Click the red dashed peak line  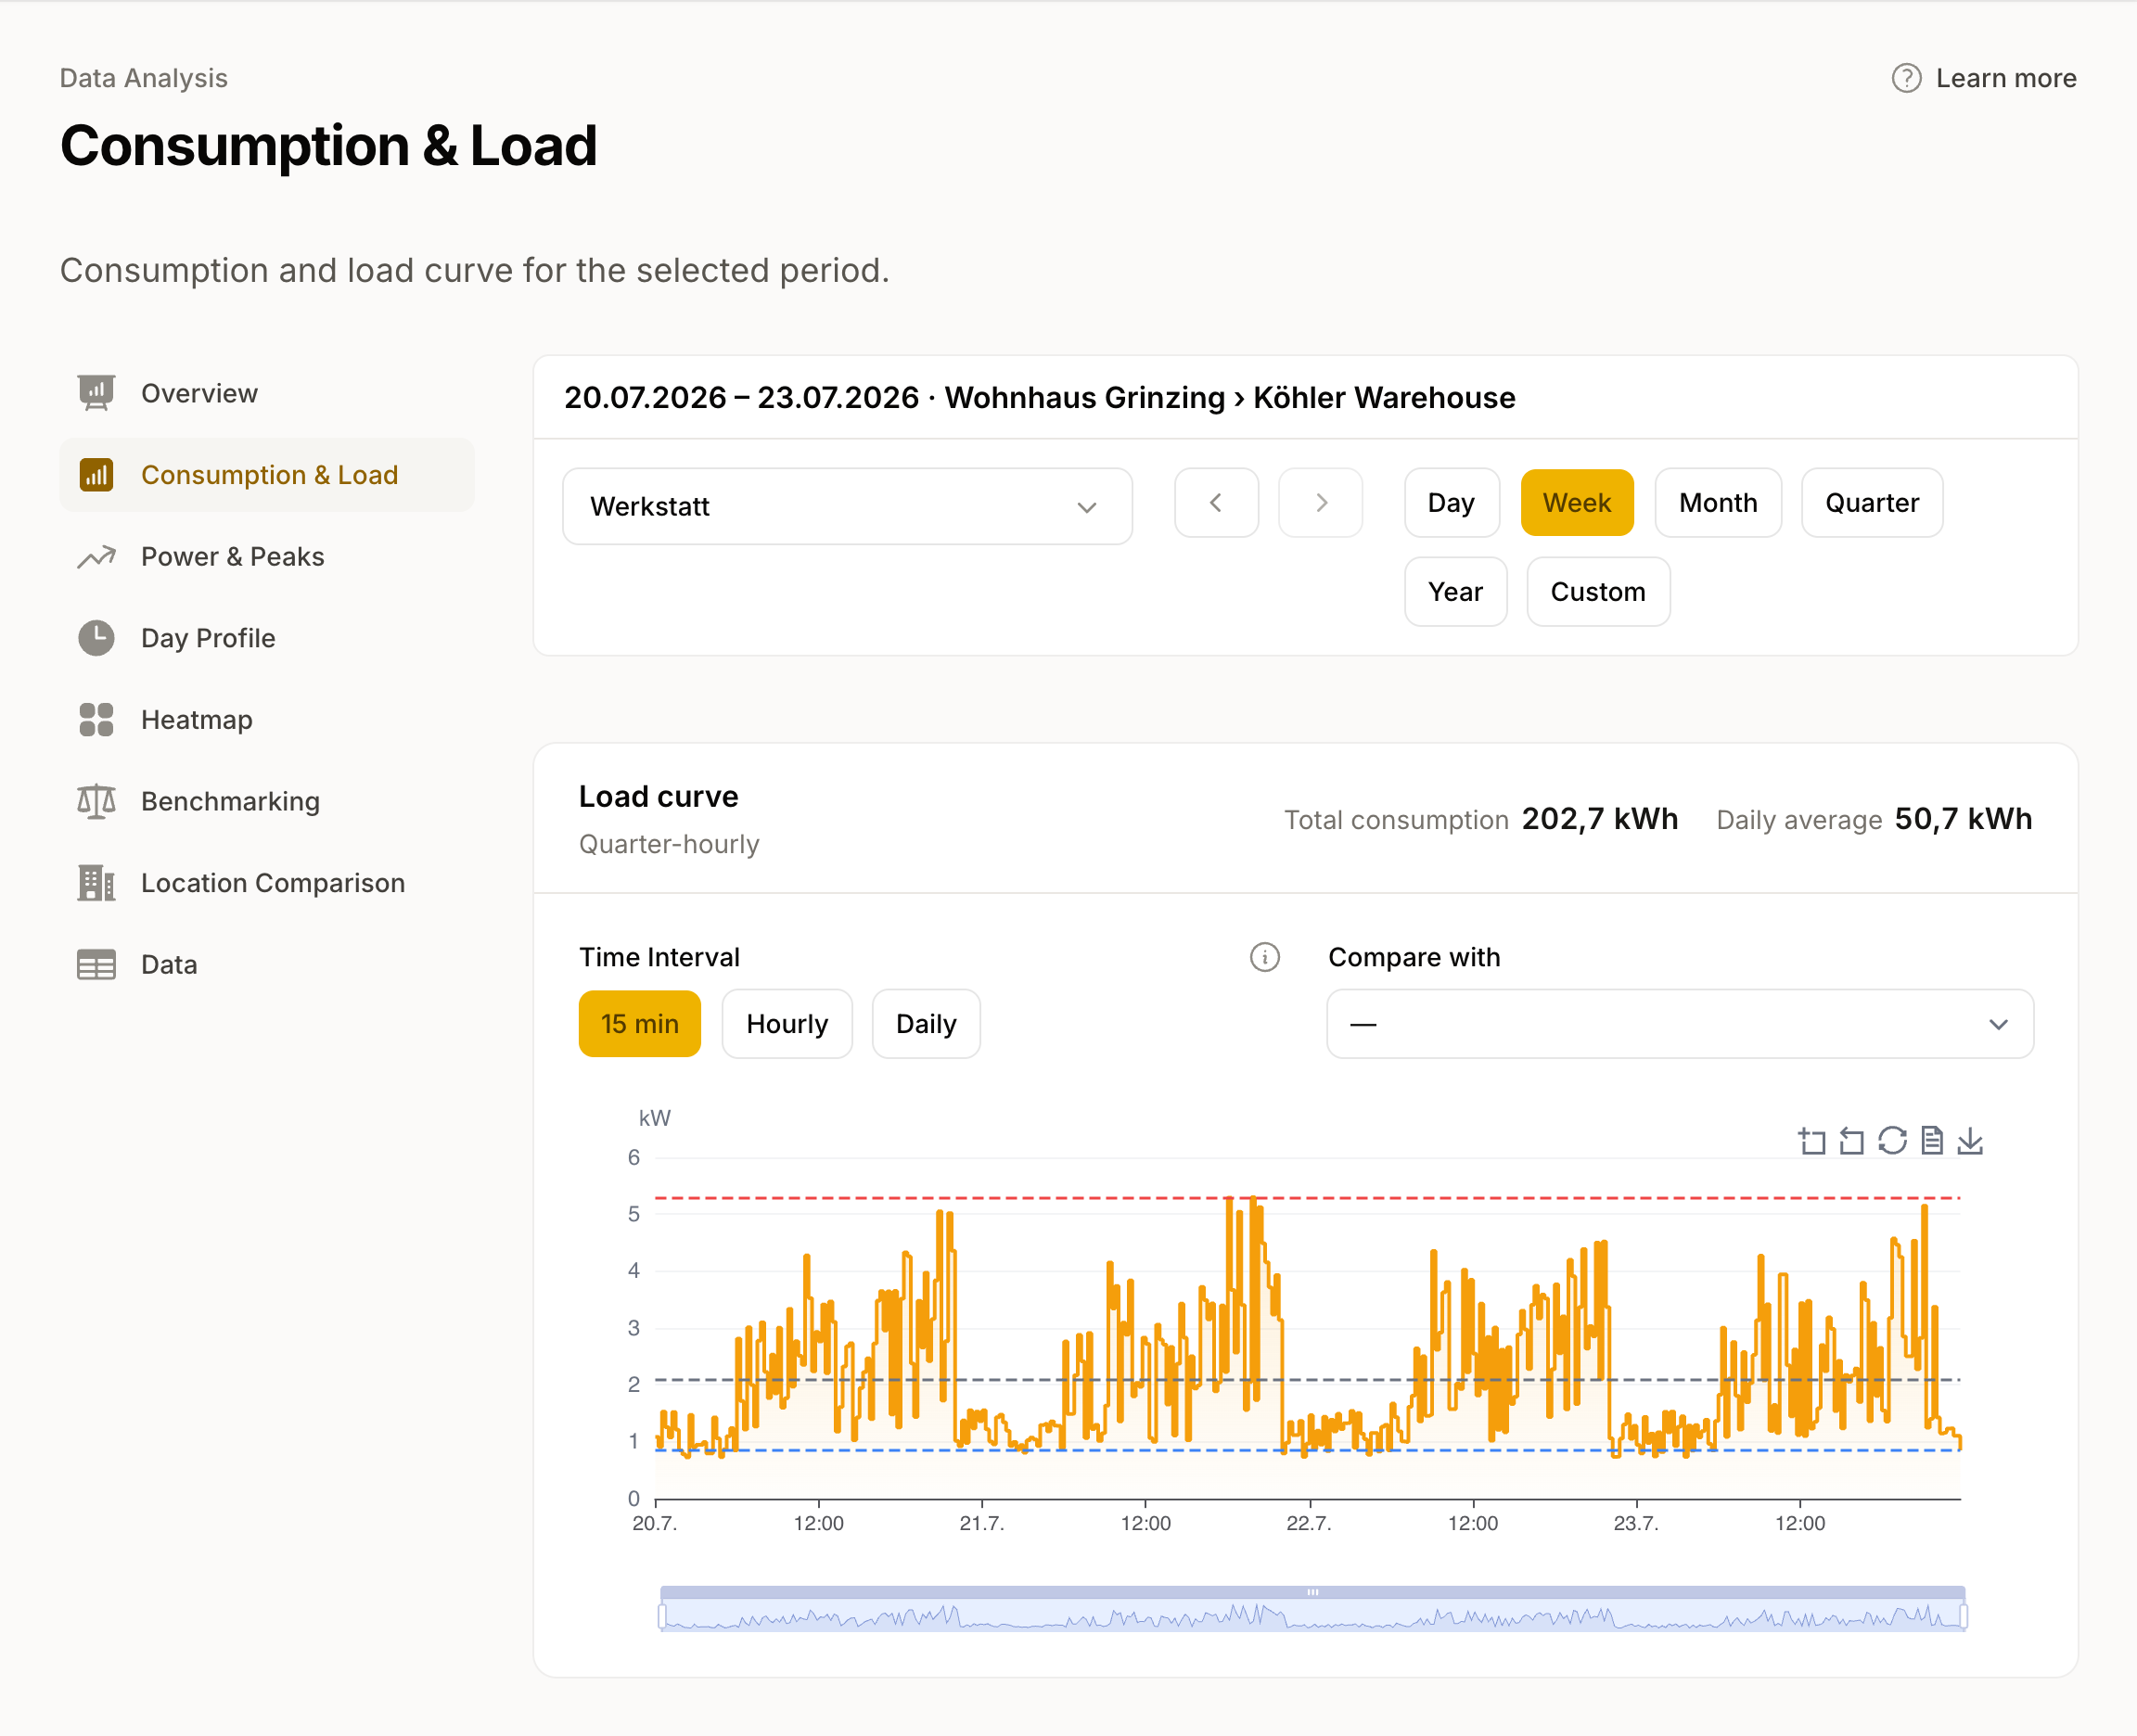point(1307,1197)
